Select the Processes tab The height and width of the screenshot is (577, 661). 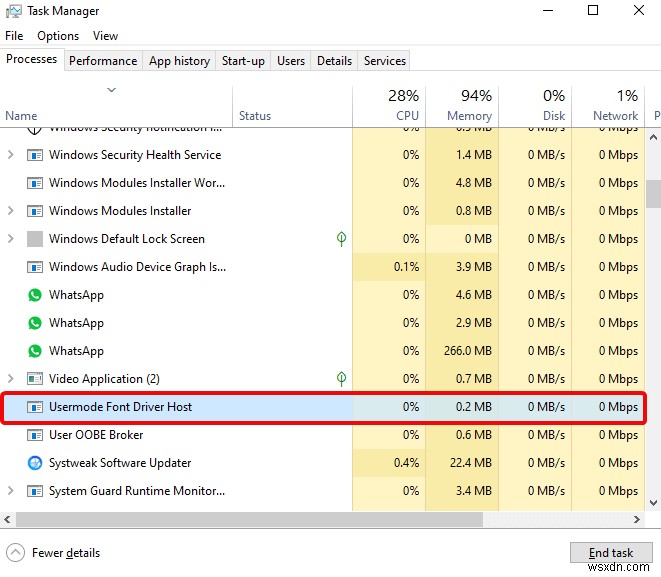click(32, 59)
